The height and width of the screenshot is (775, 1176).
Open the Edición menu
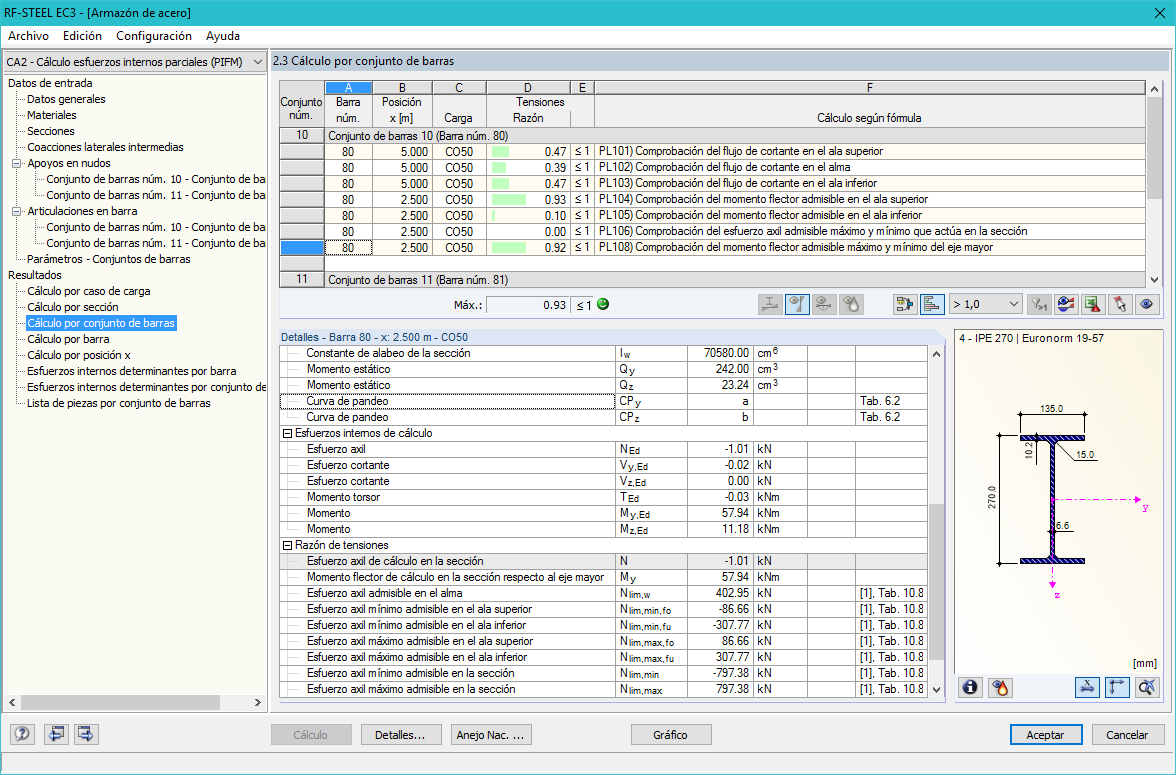(82, 36)
